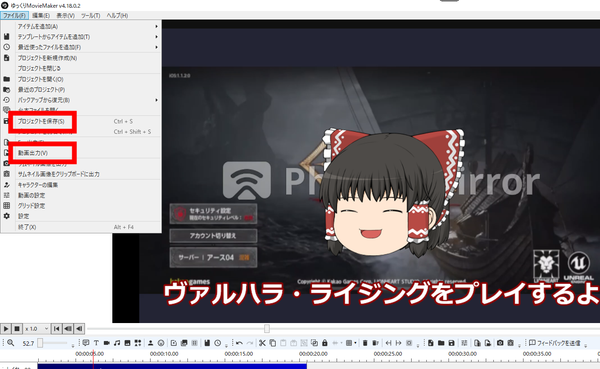
Task: Undo the last action
Action: [x=239, y=343]
